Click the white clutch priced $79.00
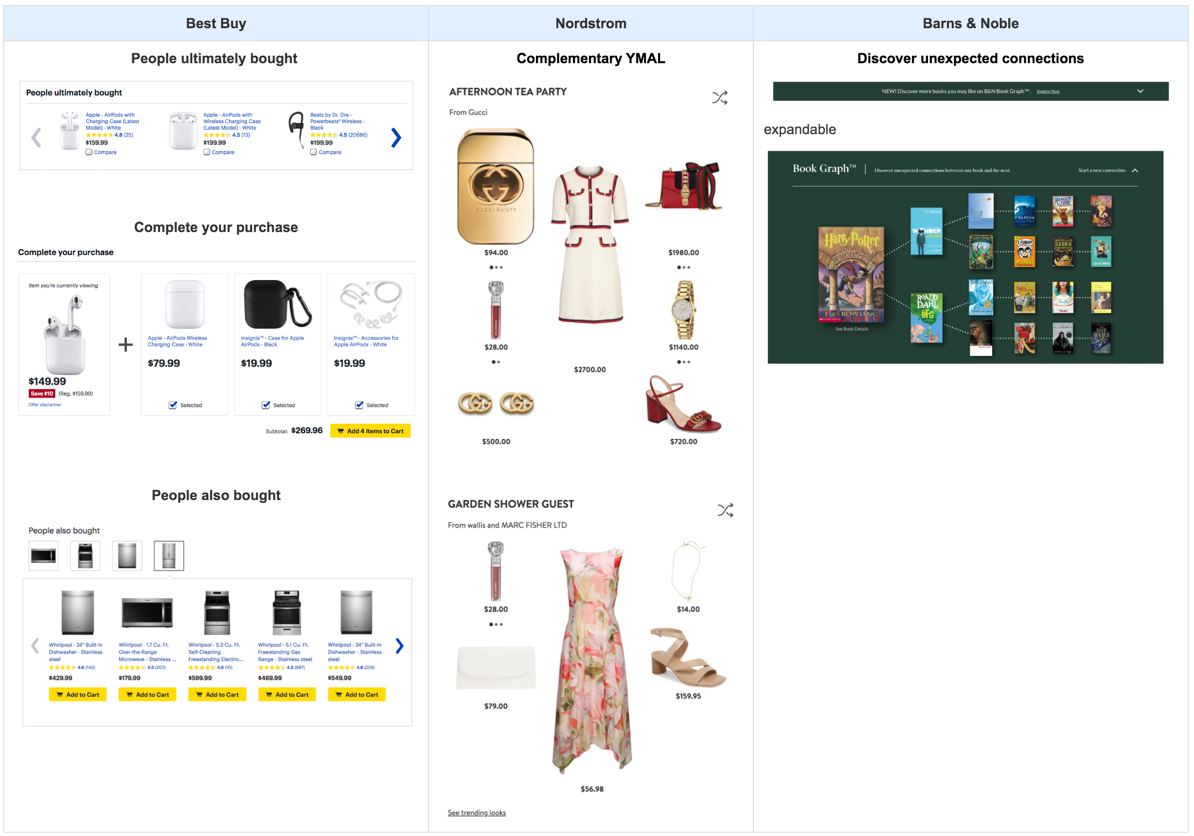The image size is (1194, 836). (496, 668)
